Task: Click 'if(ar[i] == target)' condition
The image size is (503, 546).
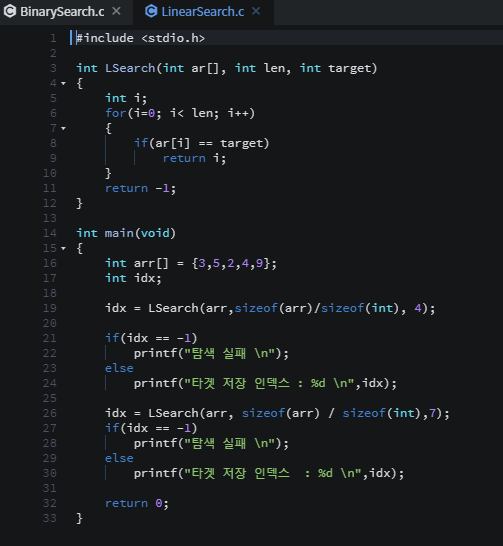Action: pos(202,143)
